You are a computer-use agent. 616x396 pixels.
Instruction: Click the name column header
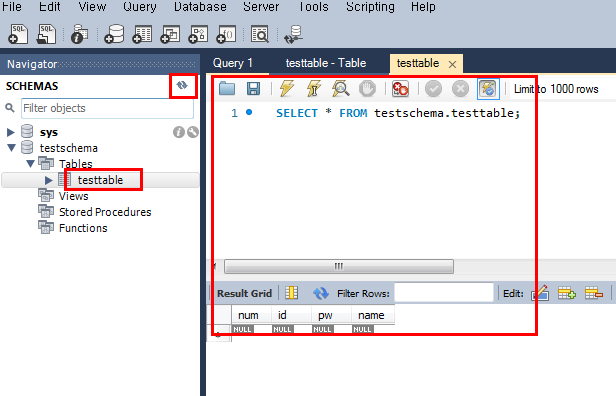tap(372, 315)
